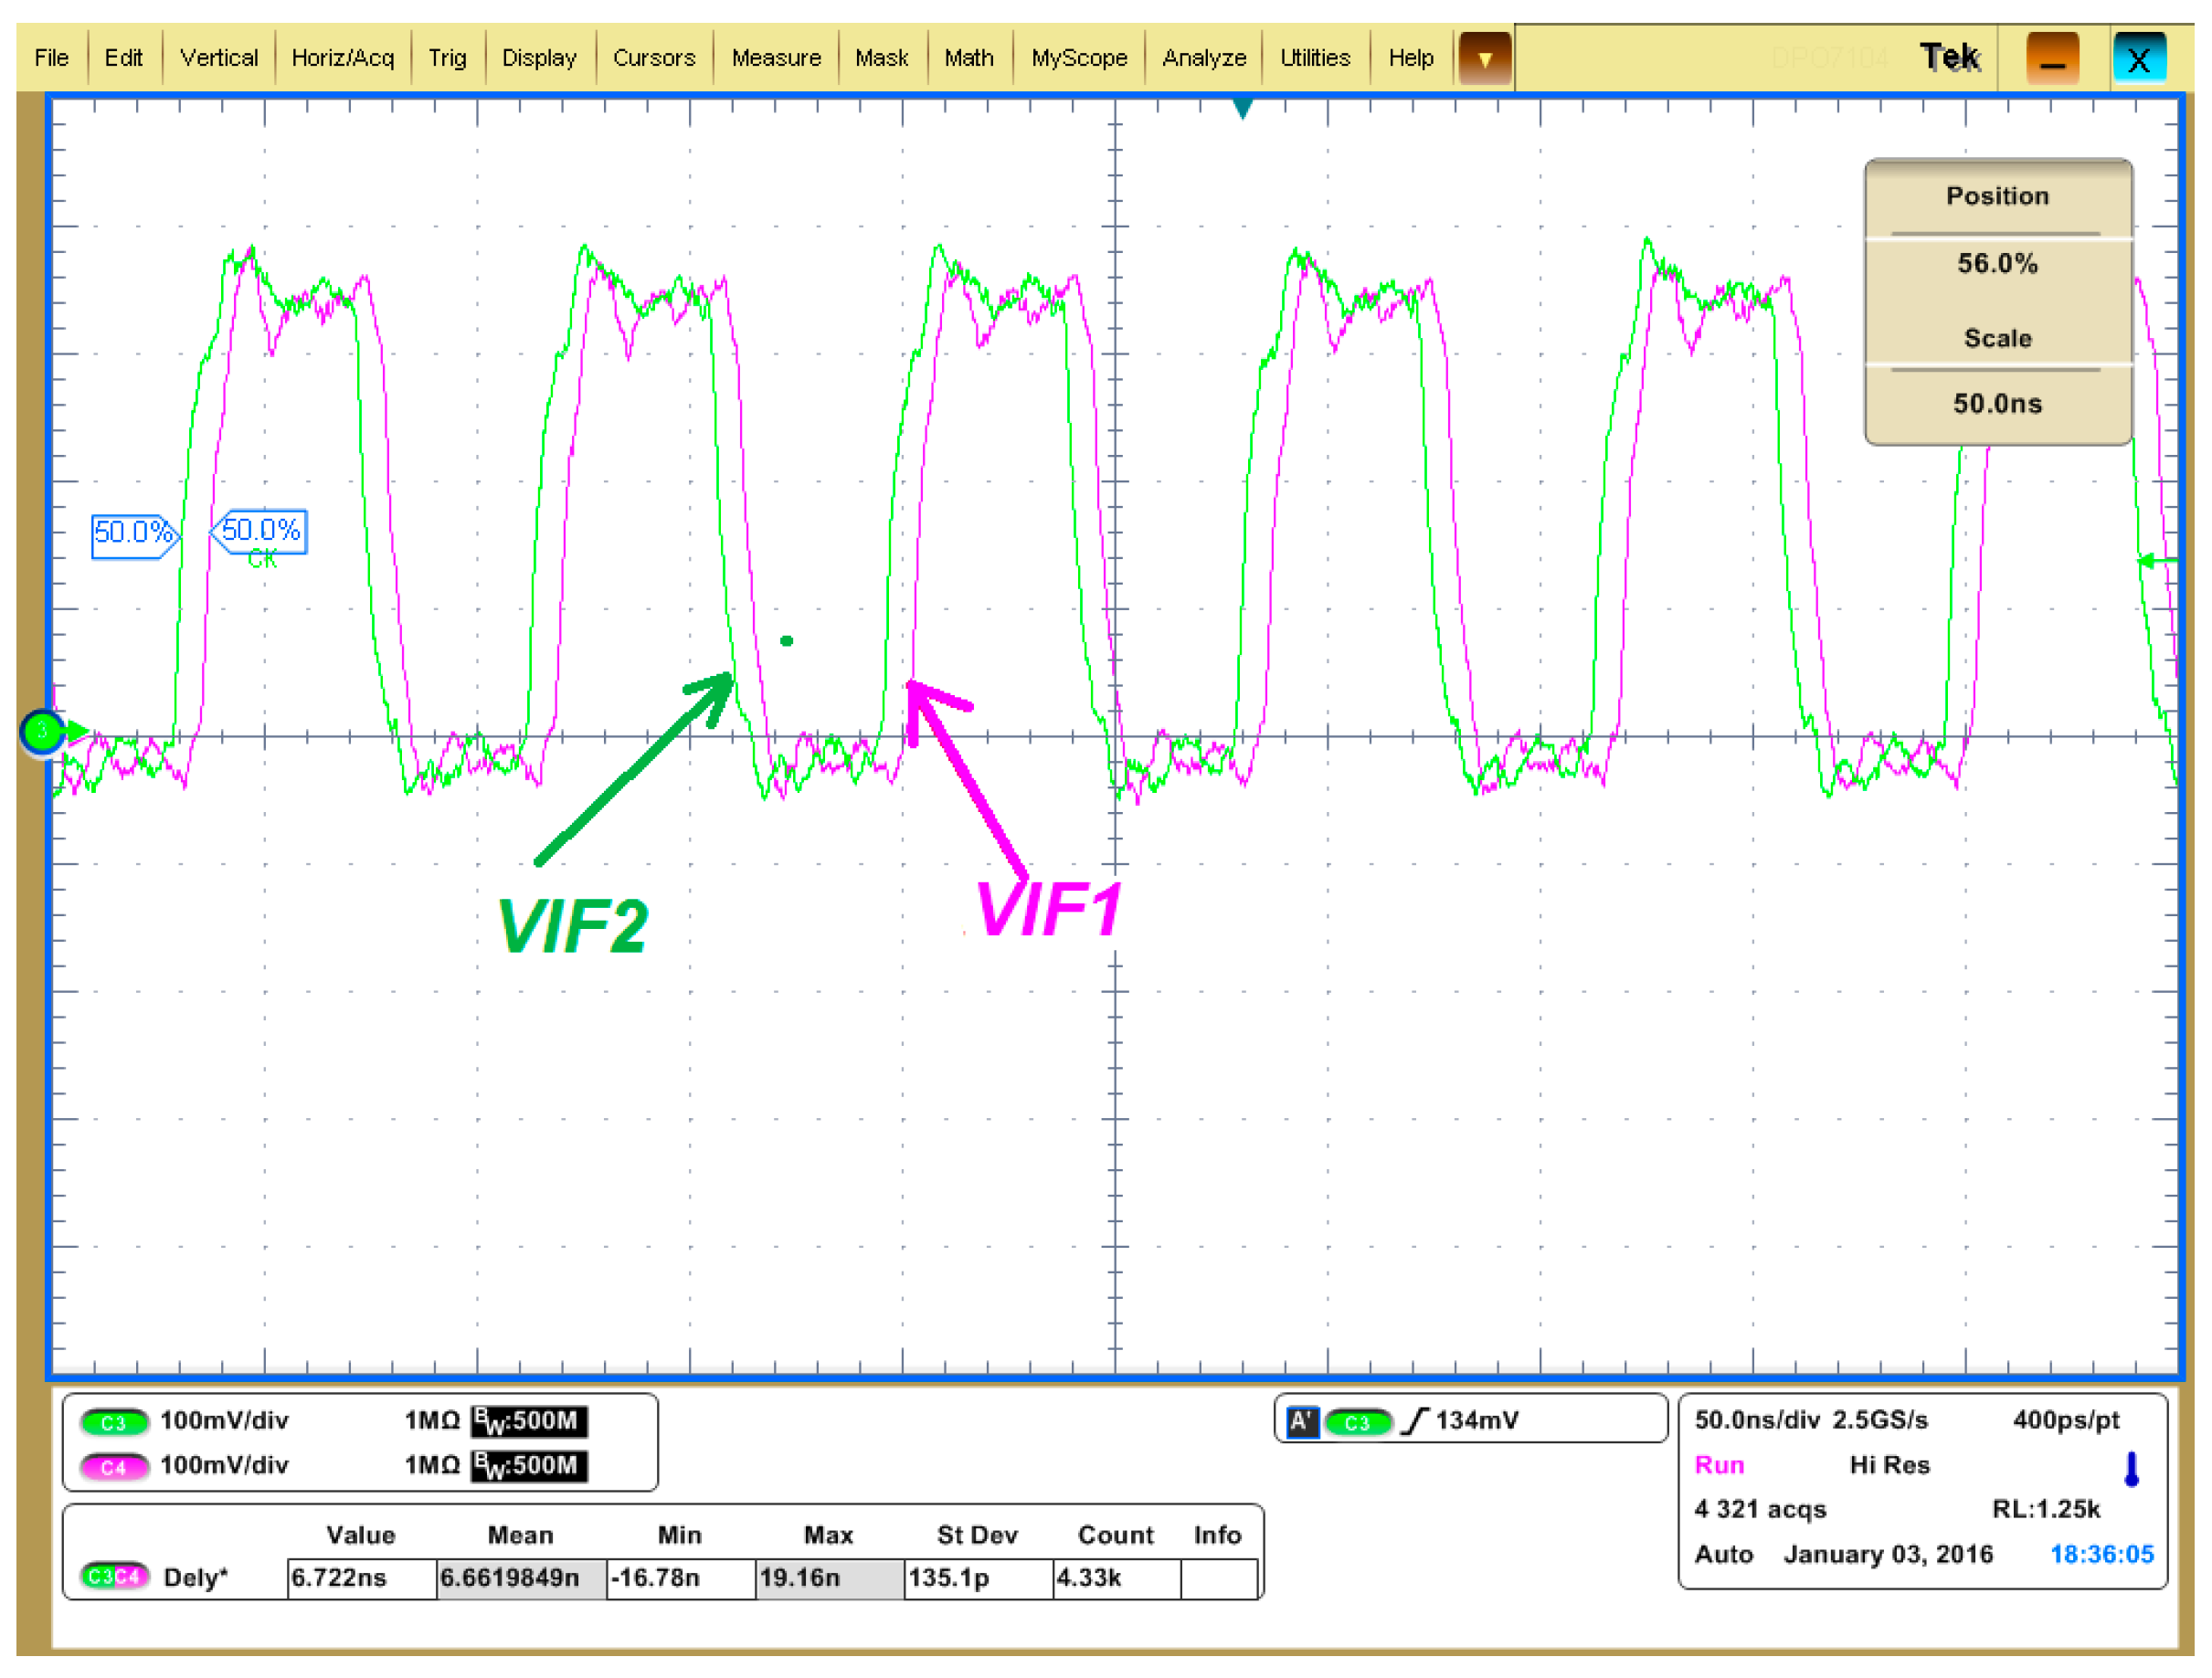Toggle the Run acquisition status
Image resolution: width=2212 pixels, height=1678 pixels.
click(1719, 1465)
